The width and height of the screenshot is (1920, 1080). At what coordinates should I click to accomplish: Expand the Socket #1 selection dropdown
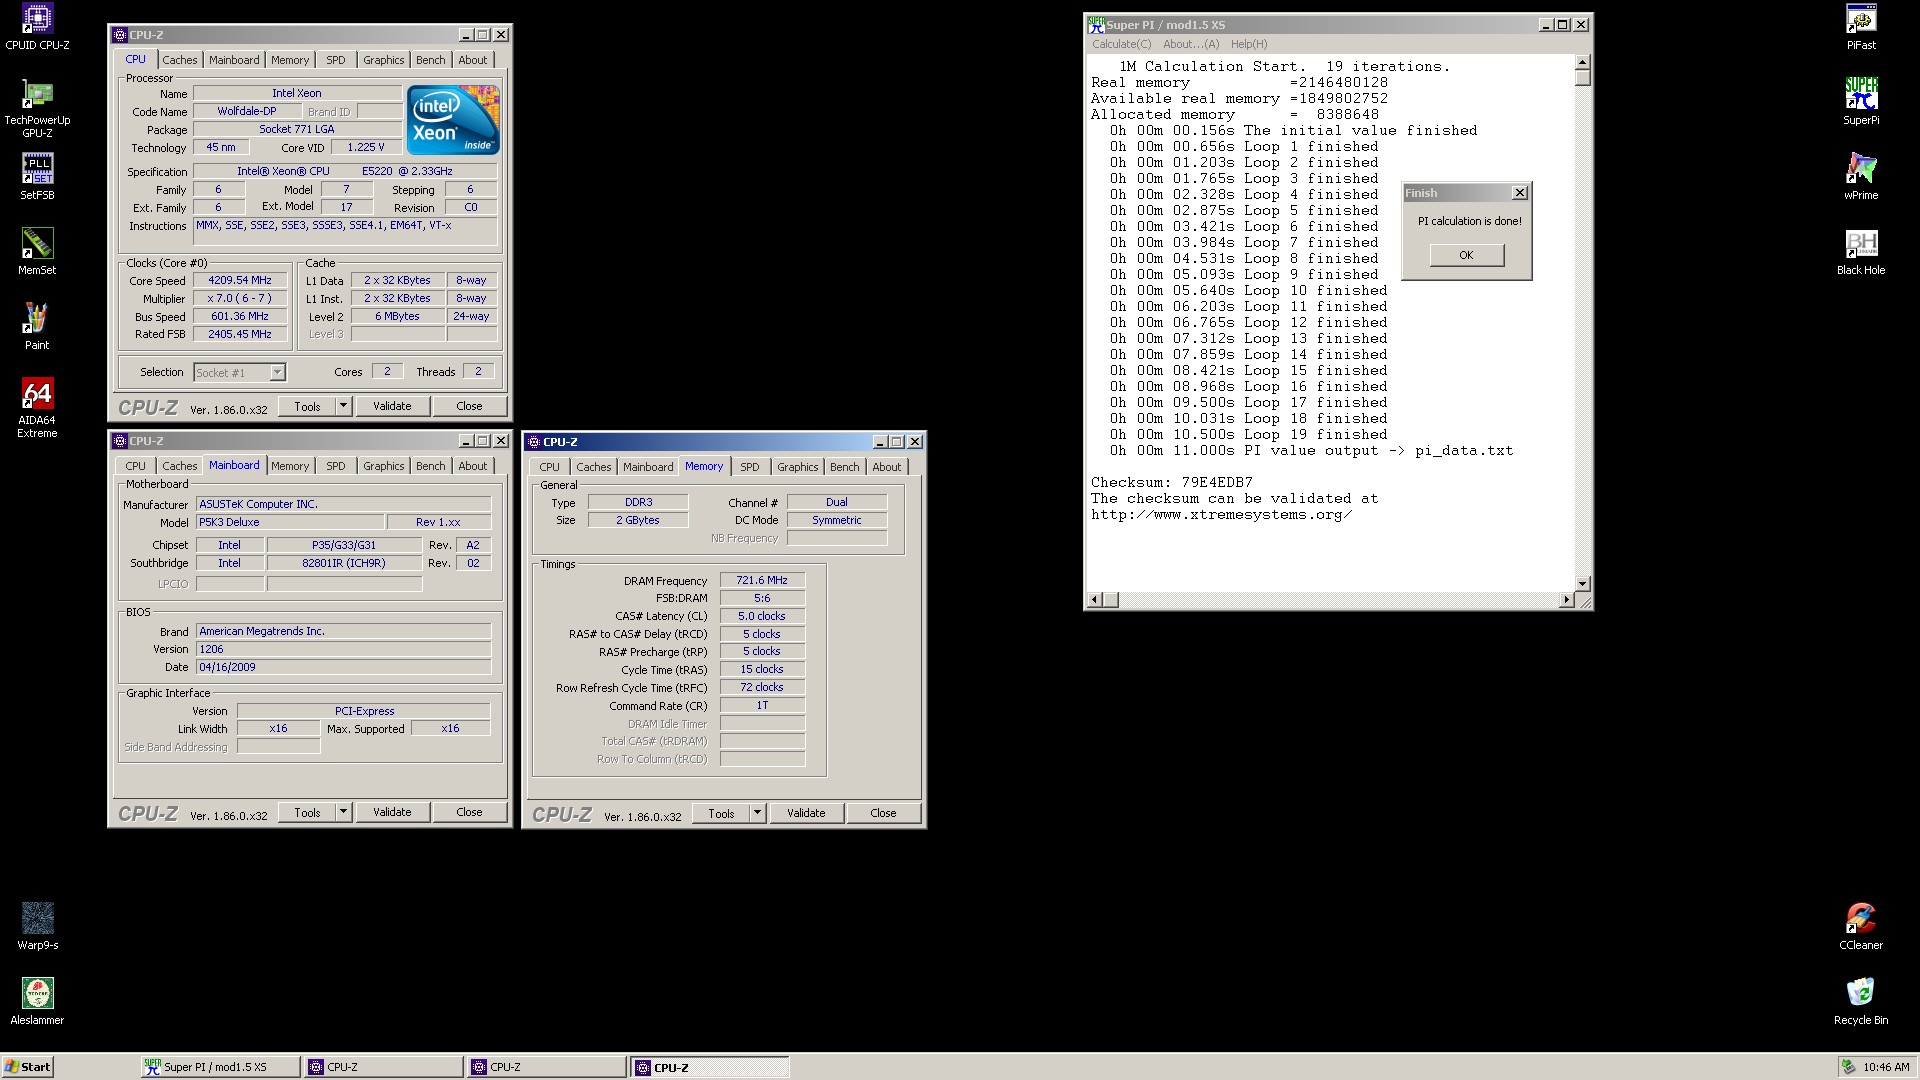(x=278, y=373)
